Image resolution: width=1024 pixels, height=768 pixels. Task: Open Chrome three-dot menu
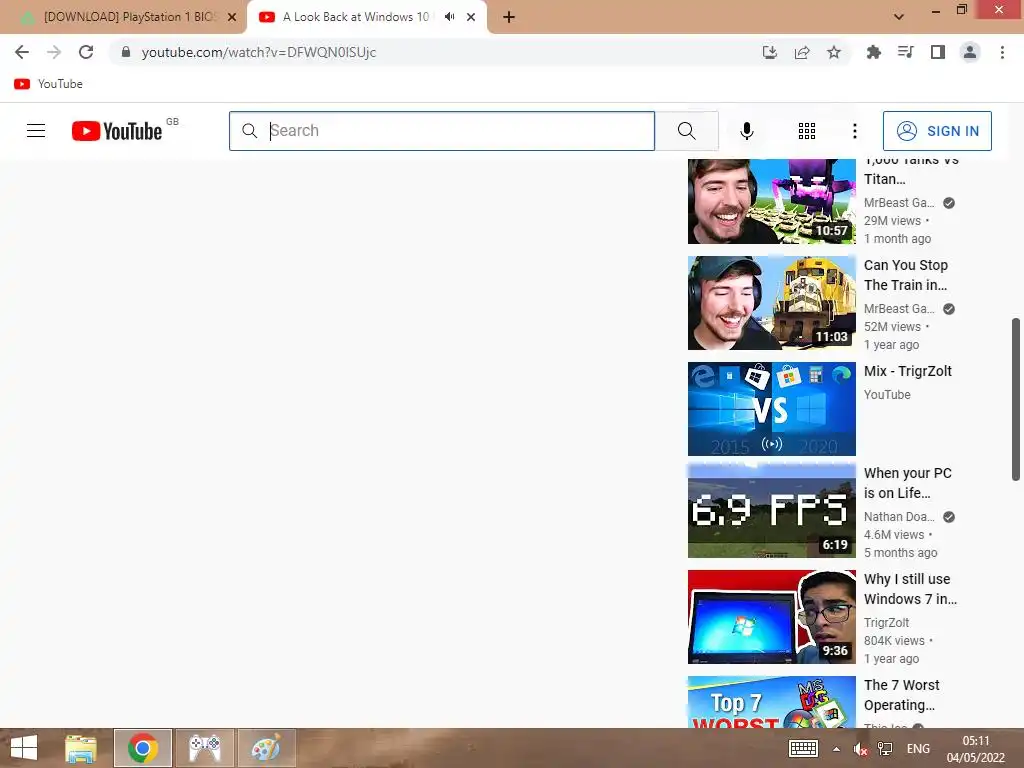click(1002, 52)
